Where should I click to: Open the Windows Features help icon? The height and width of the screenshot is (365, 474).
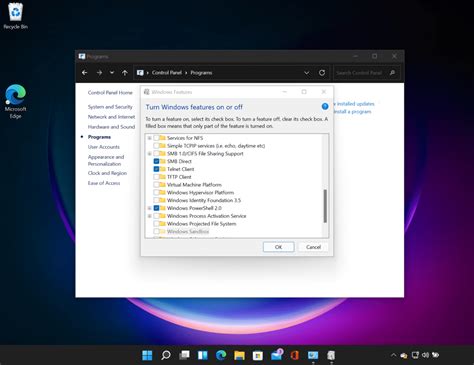click(x=325, y=106)
